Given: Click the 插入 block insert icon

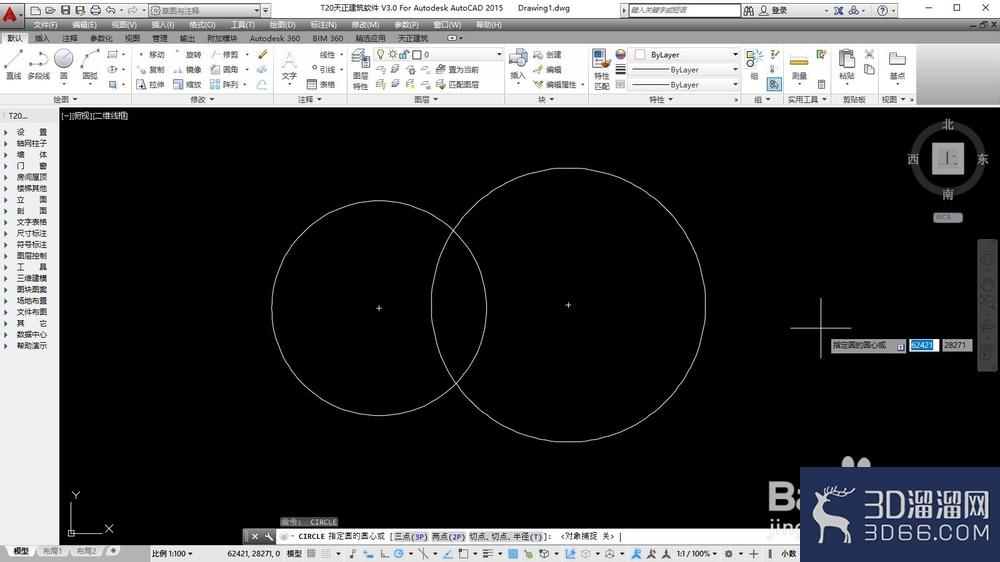Looking at the screenshot, I should (518, 65).
